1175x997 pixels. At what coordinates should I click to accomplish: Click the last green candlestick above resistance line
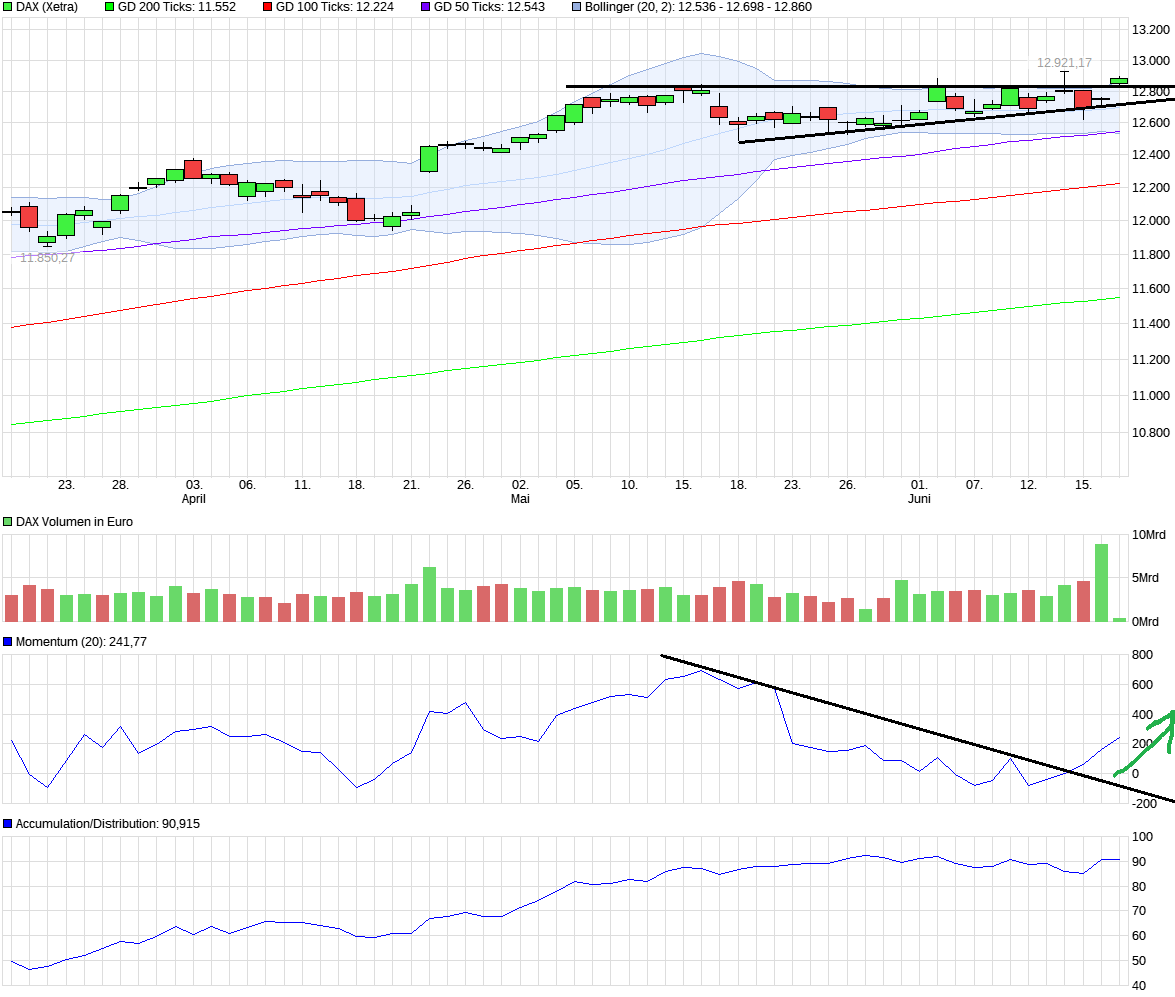click(1119, 81)
